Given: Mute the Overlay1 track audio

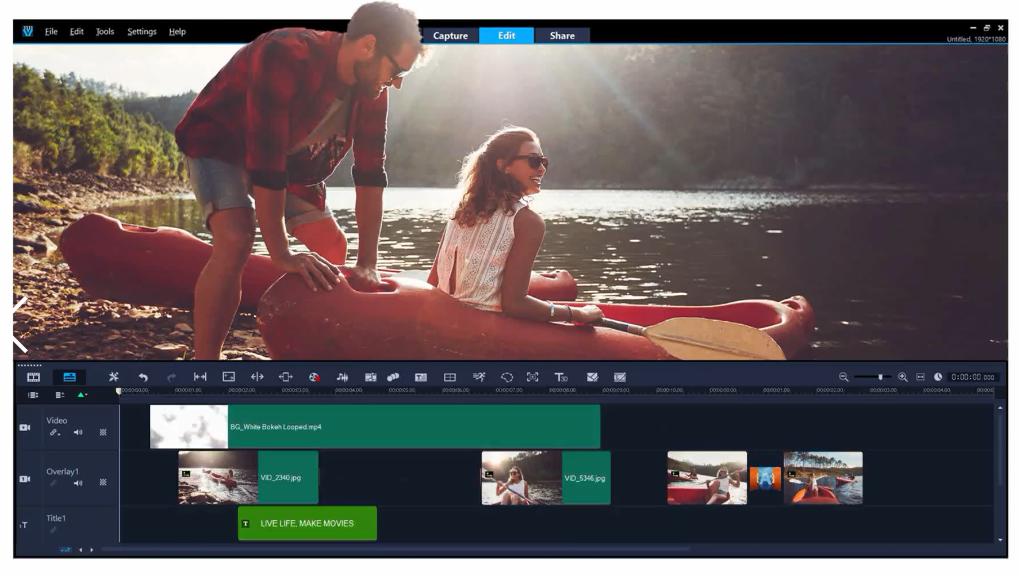Looking at the screenshot, I should [x=78, y=484].
